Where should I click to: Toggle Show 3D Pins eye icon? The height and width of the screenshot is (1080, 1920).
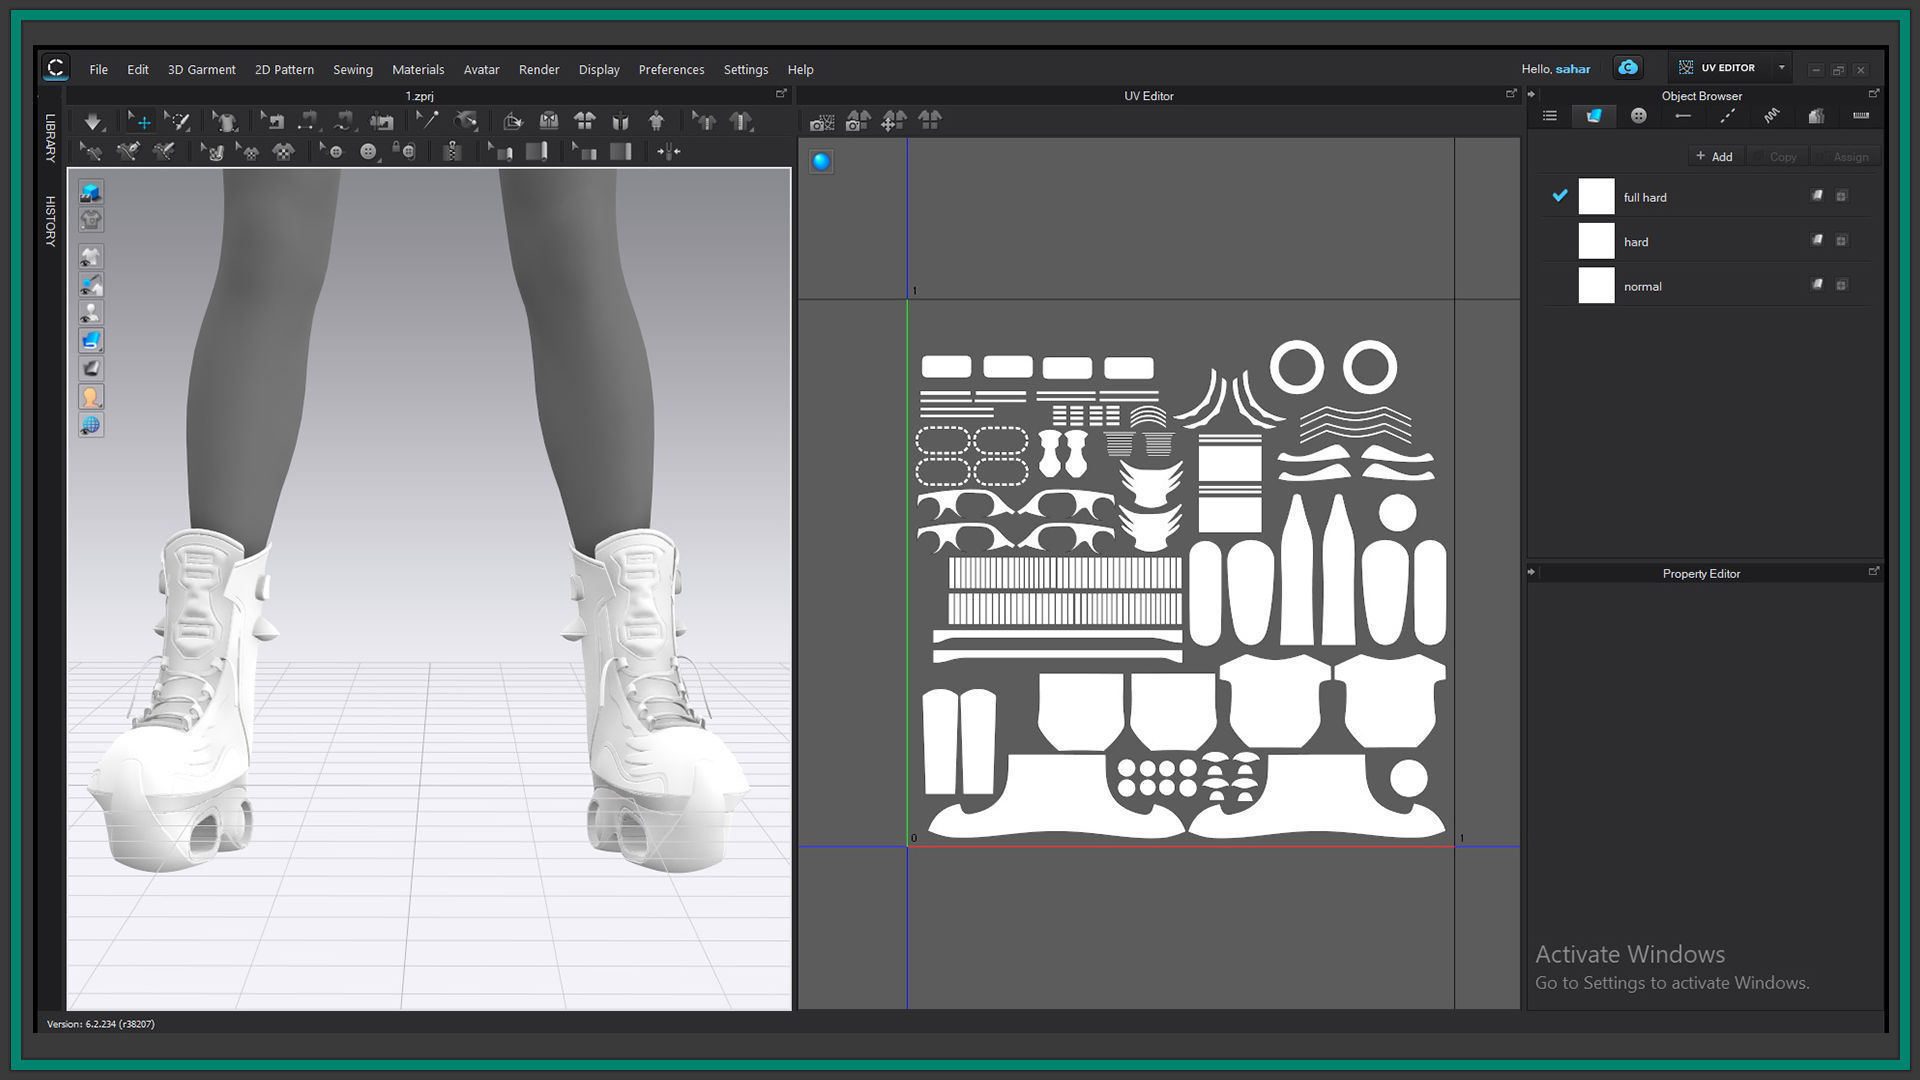(x=91, y=285)
